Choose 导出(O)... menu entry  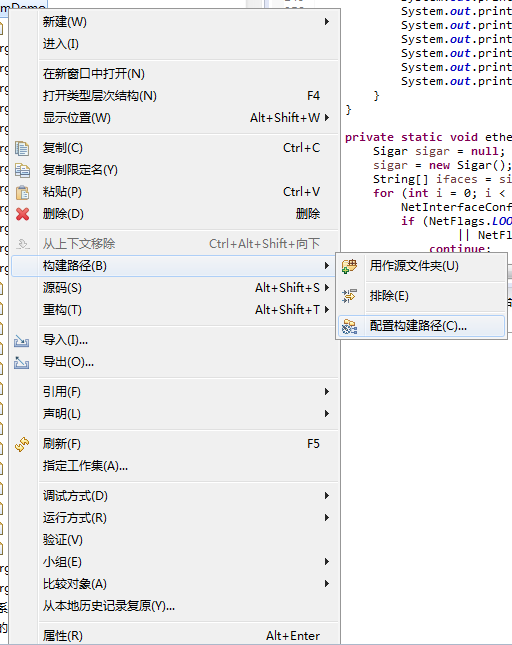click(176, 362)
